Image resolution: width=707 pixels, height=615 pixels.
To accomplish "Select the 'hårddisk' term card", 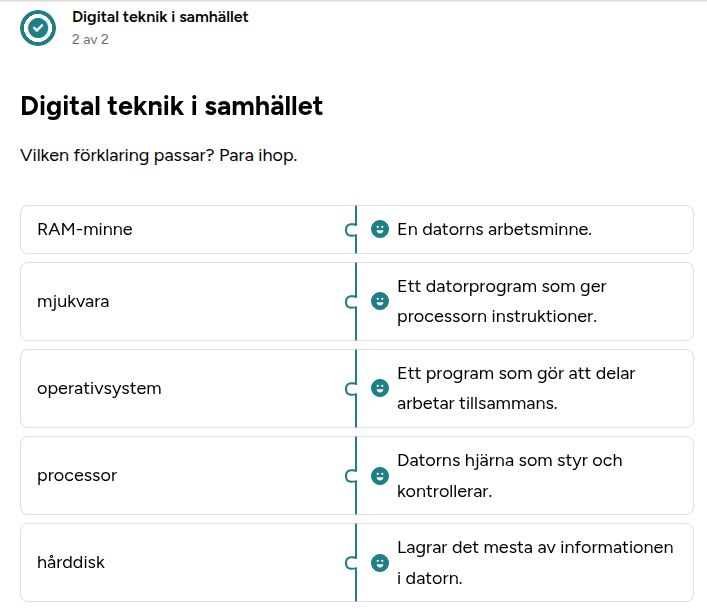I will [187, 562].
